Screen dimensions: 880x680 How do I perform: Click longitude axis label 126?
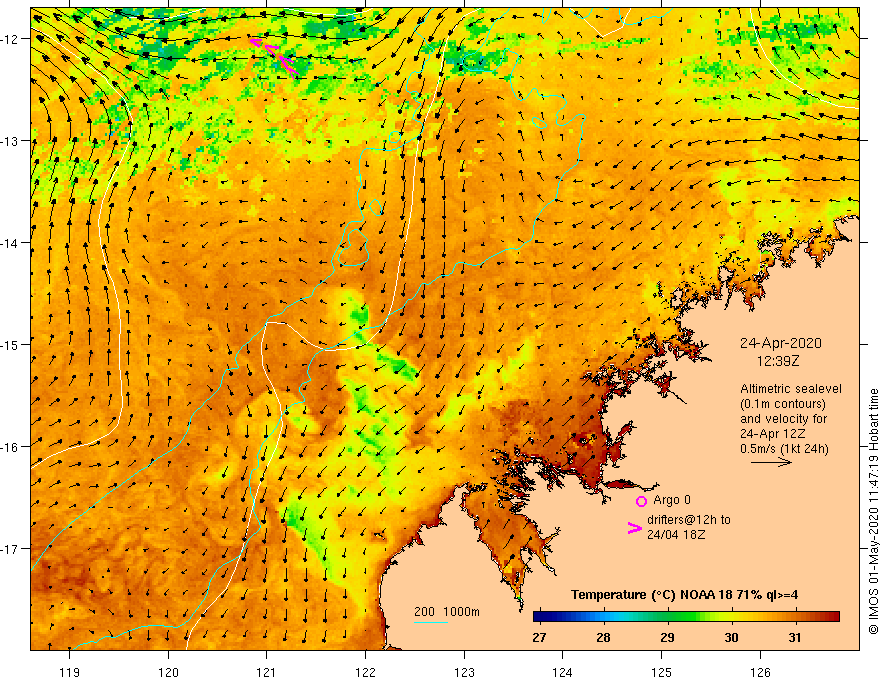click(760, 672)
